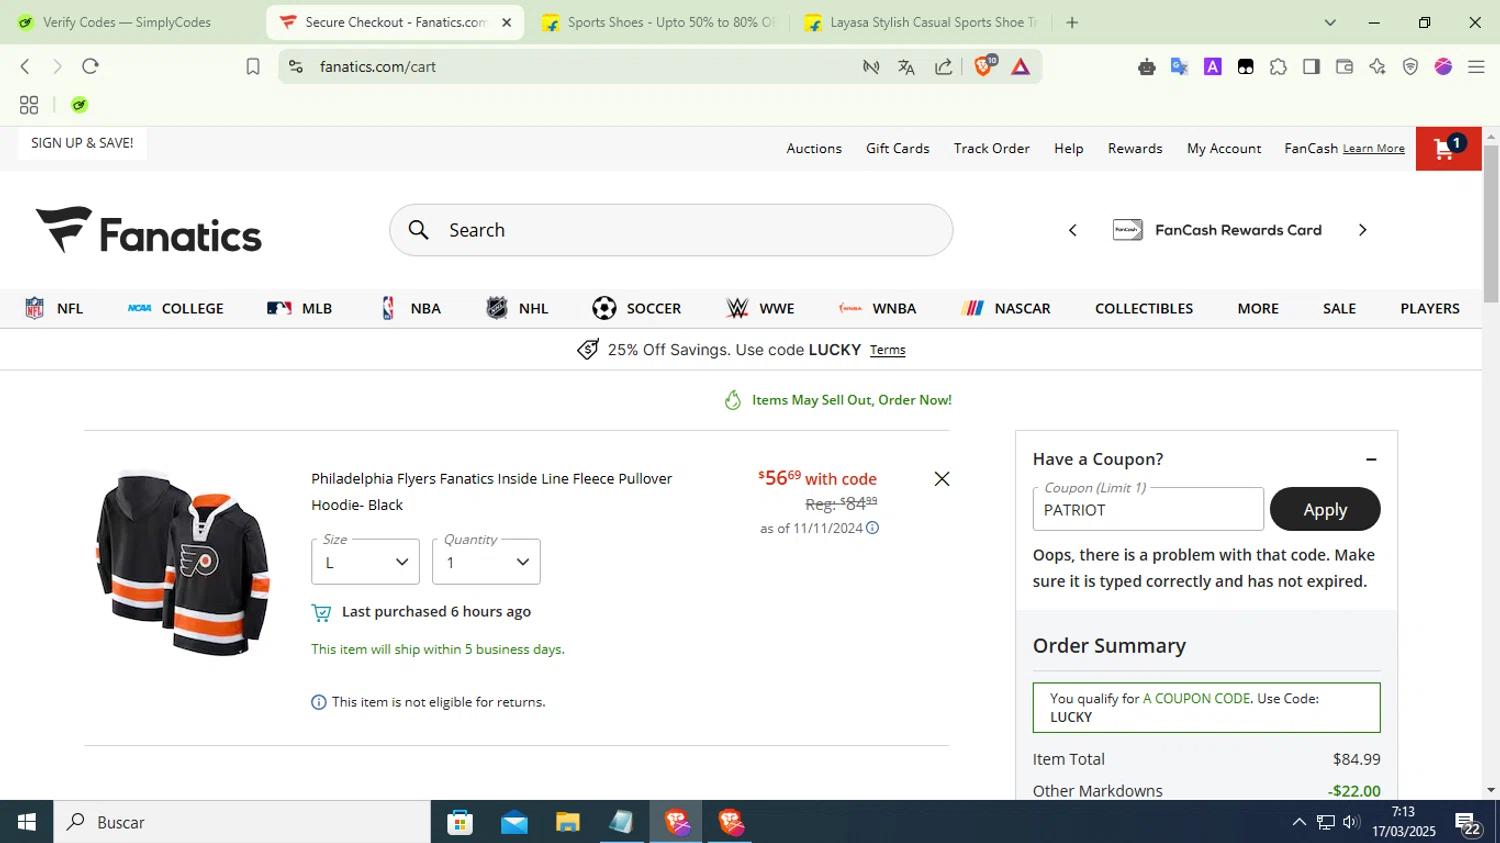Open Mail app from taskbar
This screenshot has height=843, width=1500.
pyautogui.click(x=514, y=822)
